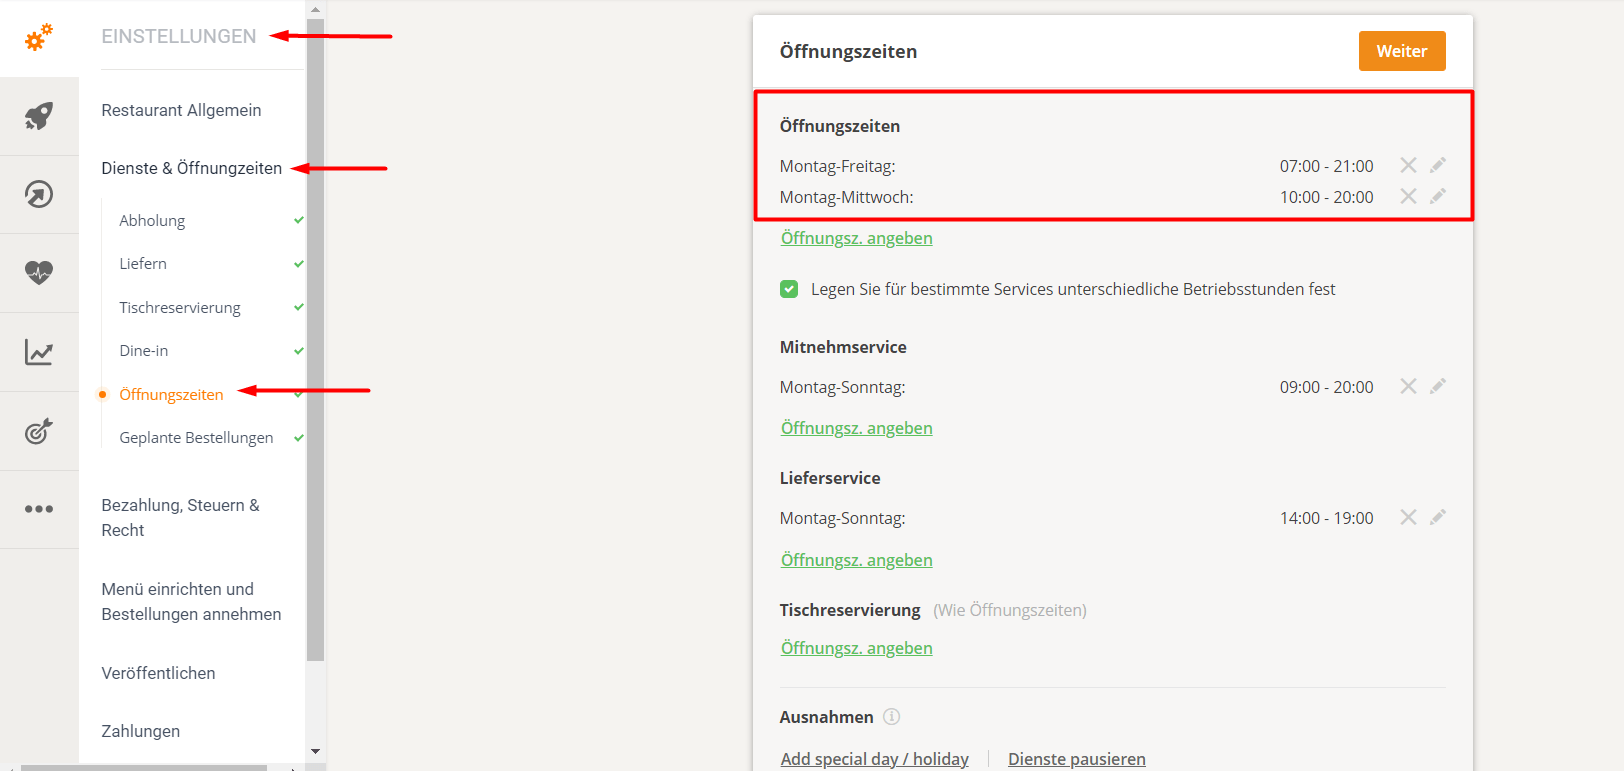This screenshot has width=1624, height=771.
Task: Click the sidebar scrollbar up arrow
Action: click(315, 9)
